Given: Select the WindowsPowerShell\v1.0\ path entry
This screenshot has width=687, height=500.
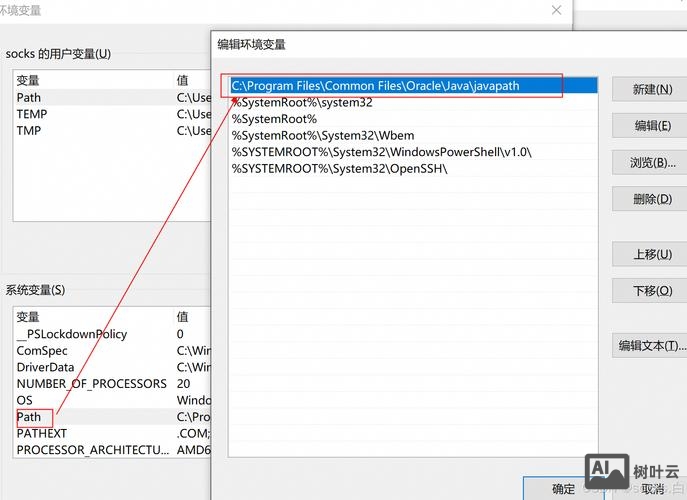Looking at the screenshot, I should (x=382, y=152).
